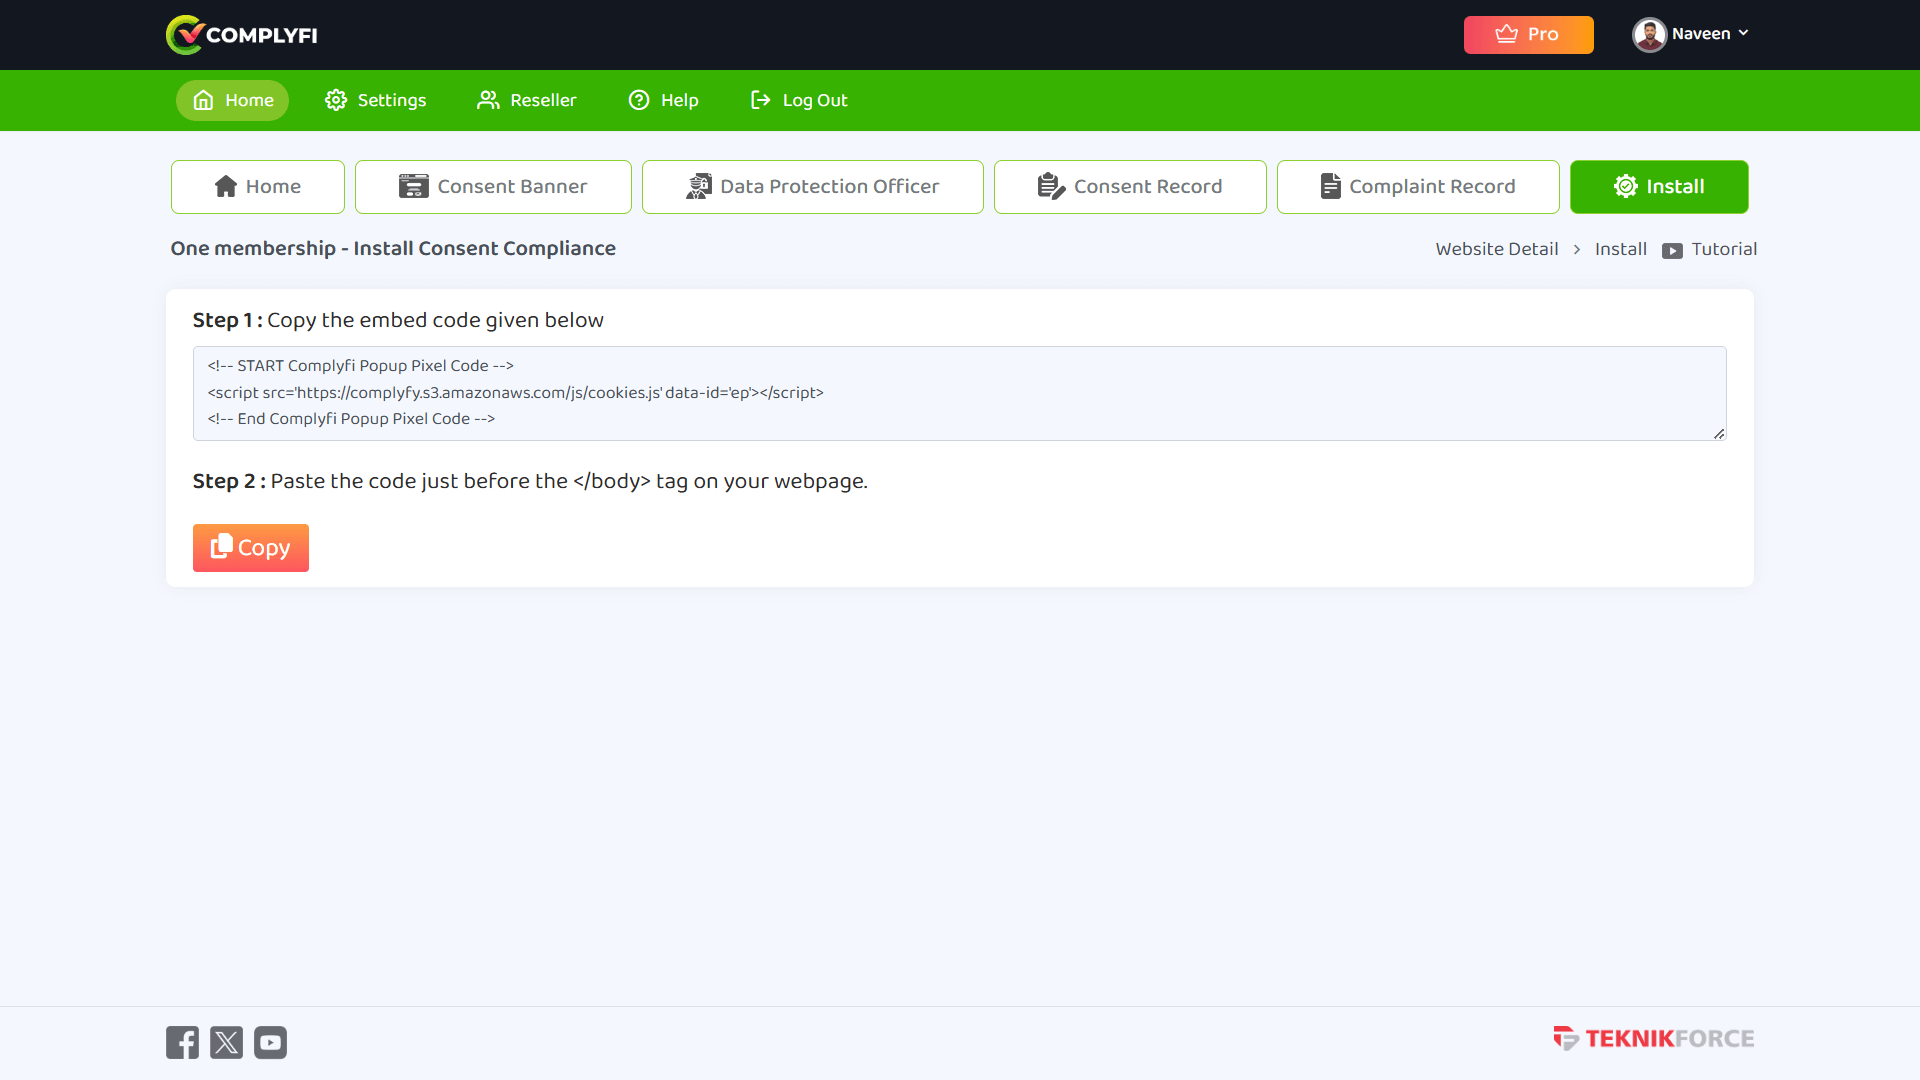This screenshot has width=1920, height=1080.
Task: Click the Tutorial video icon
Action: coord(1672,250)
